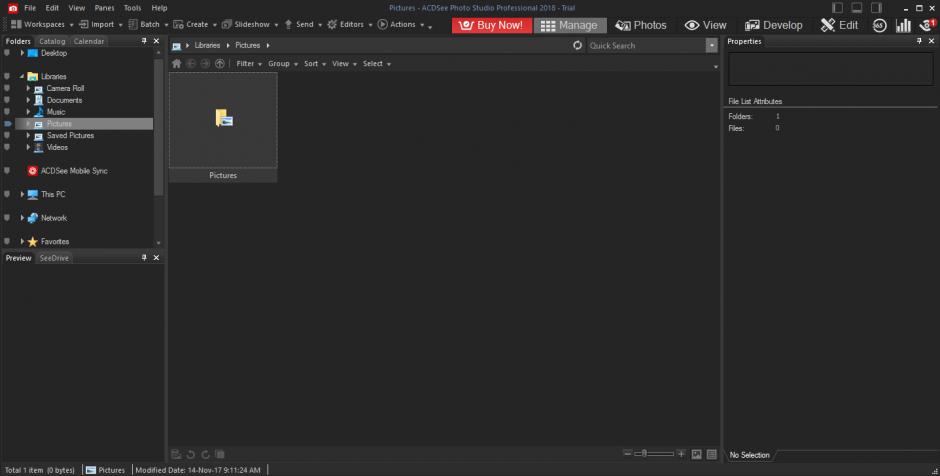Toggle Easy-Select indicator for Camera Roll
The width and height of the screenshot is (940, 476).
7,88
